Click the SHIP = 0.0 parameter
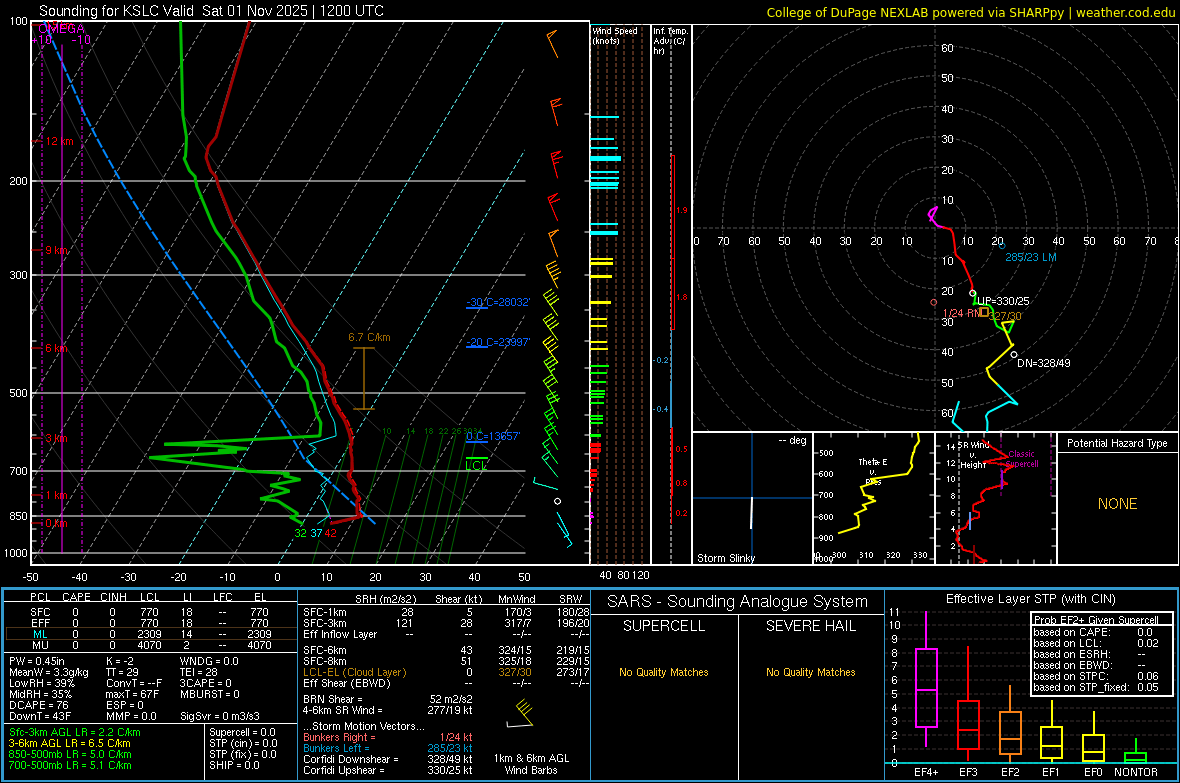1180x783 pixels. tap(234, 765)
